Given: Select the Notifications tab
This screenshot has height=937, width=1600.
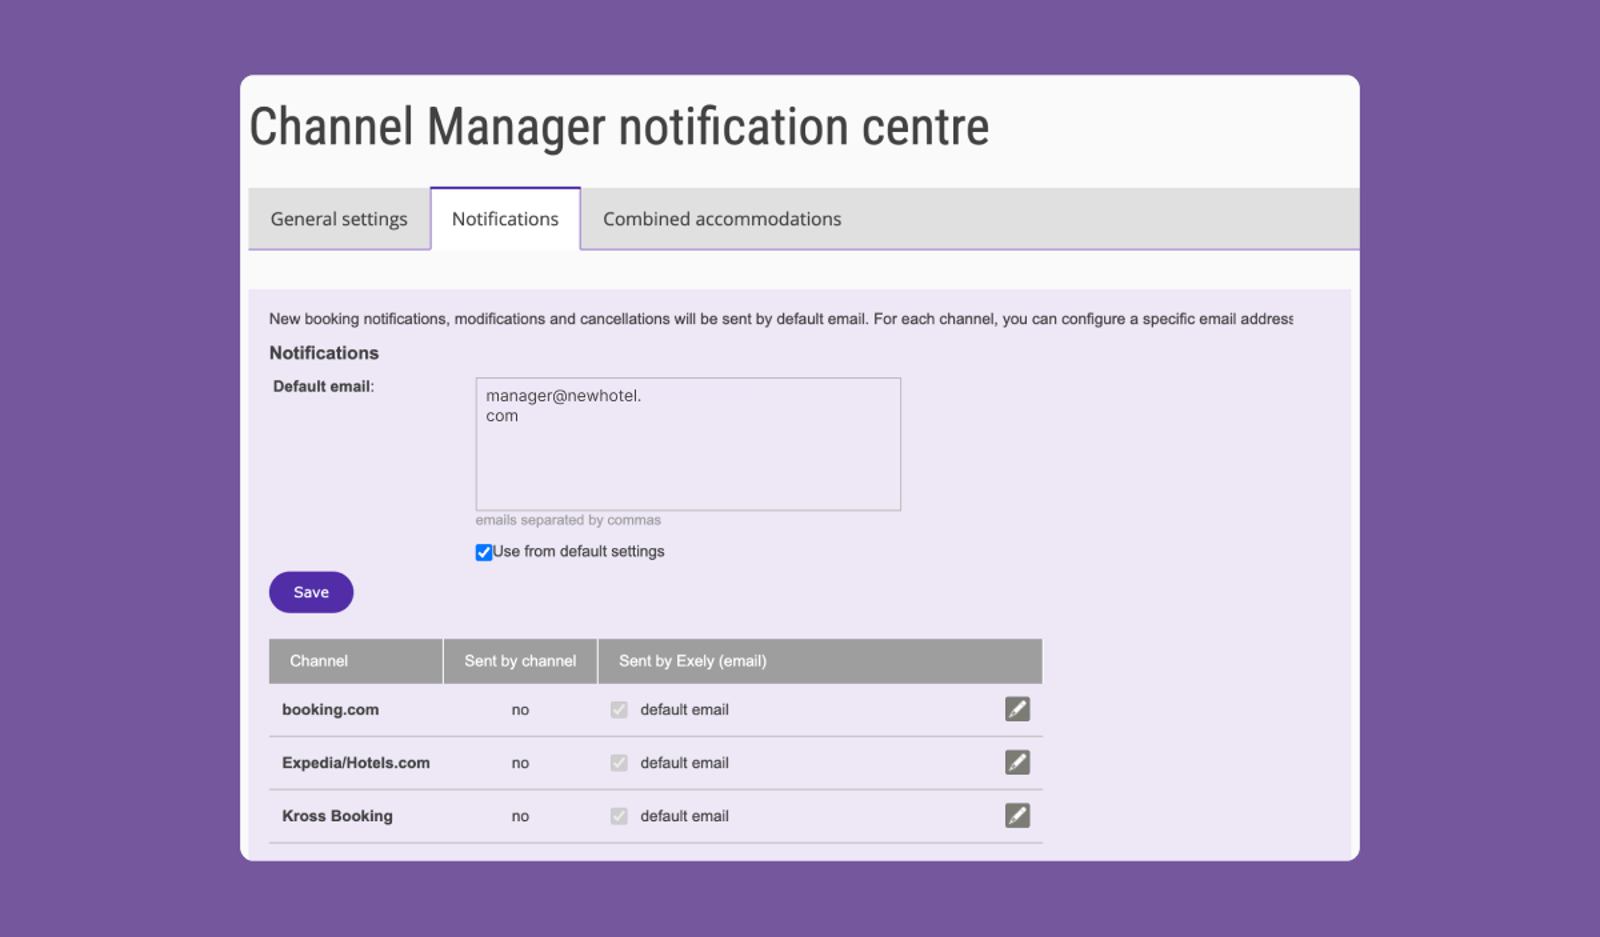Looking at the screenshot, I should tap(505, 219).
